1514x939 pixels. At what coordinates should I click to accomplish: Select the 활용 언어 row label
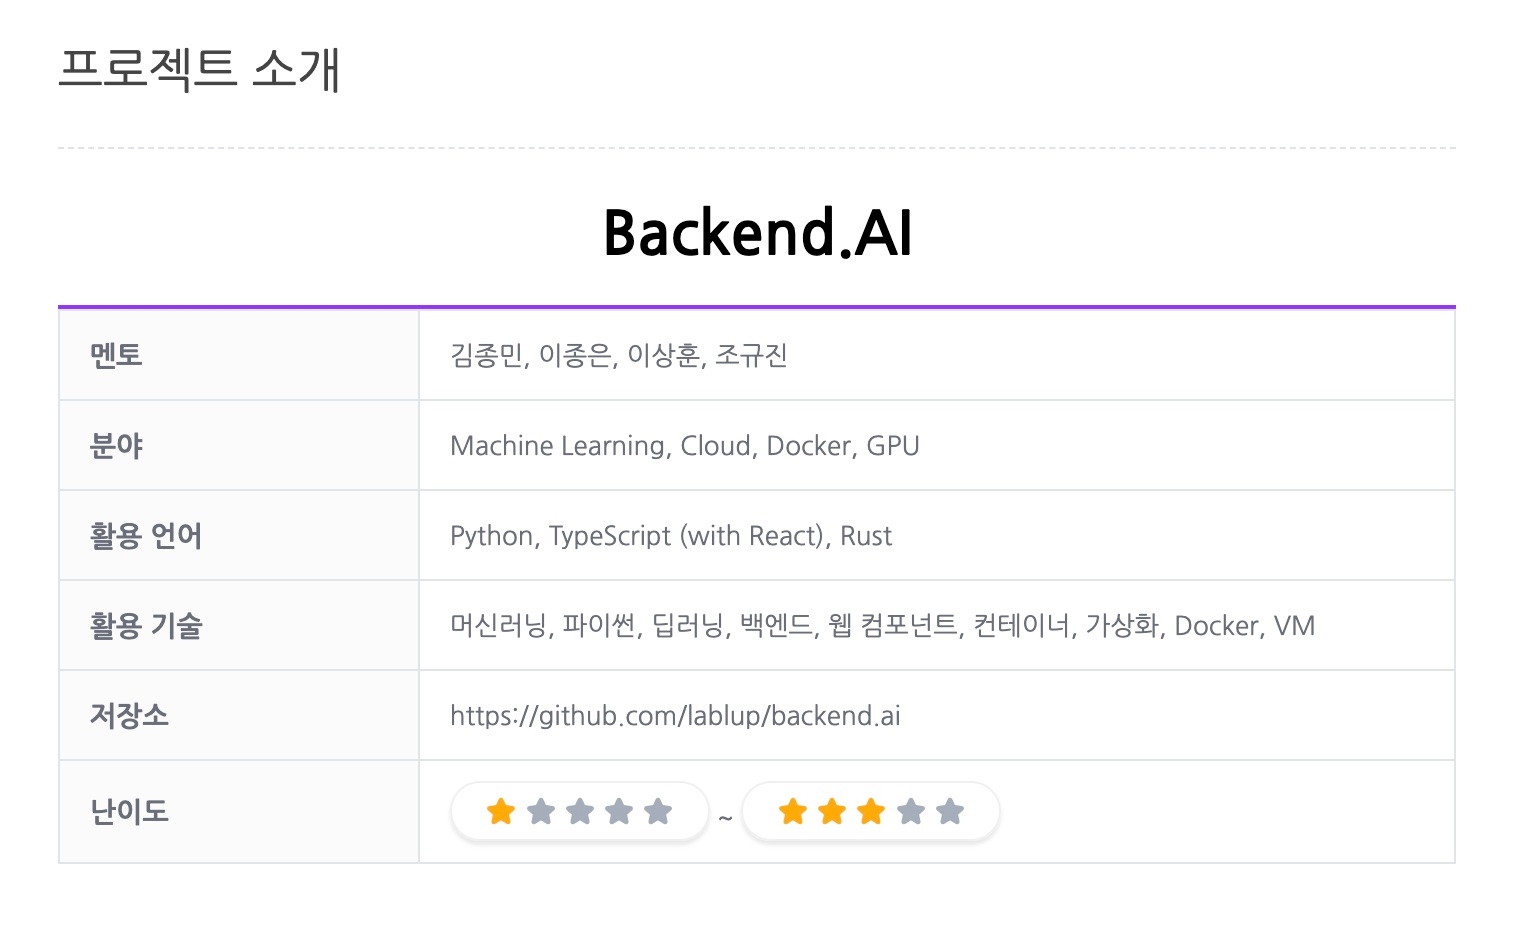pos(146,536)
